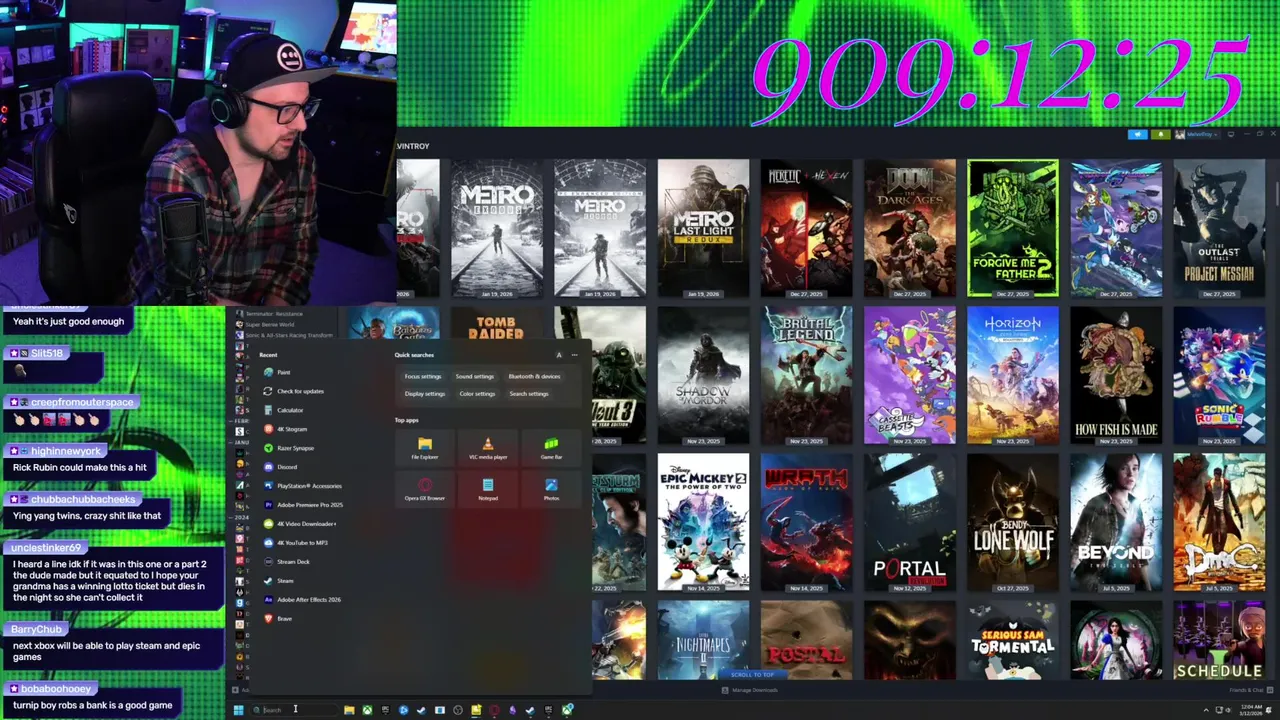
Task: Select the Postal game cover
Action: 806,640
